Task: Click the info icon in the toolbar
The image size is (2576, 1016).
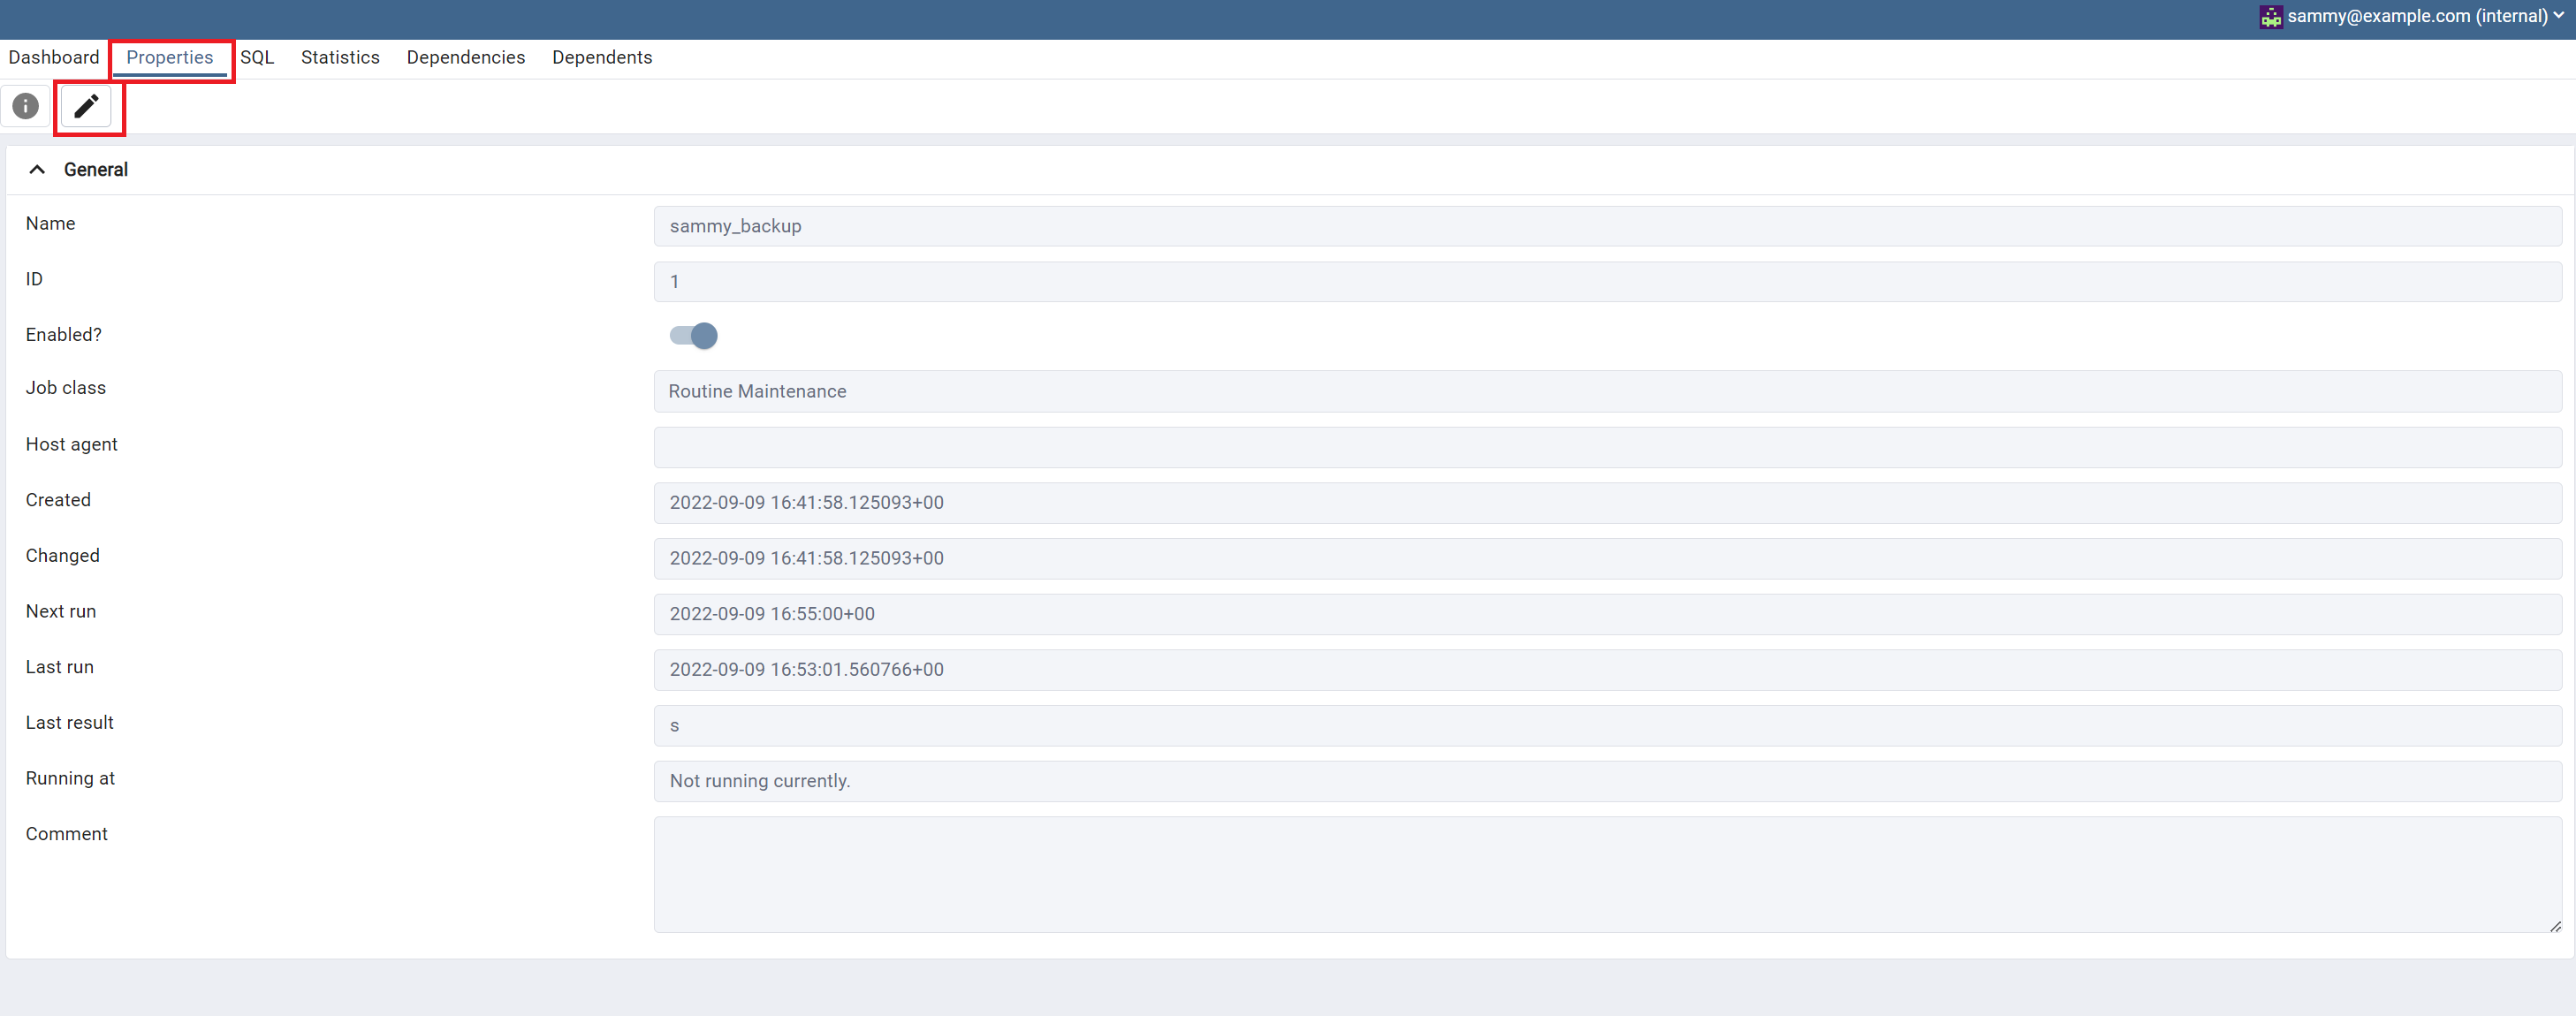Action: 26,106
